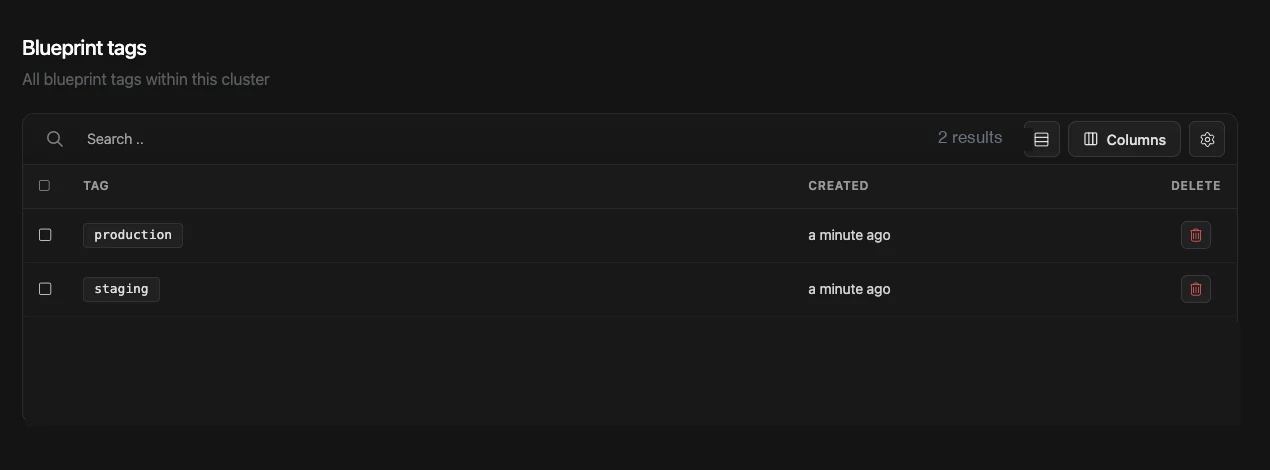The width and height of the screenshot is (1270, 470).
Task: Open table settings gear icon
Action: pyautogui.click(x=1207, y=139)
